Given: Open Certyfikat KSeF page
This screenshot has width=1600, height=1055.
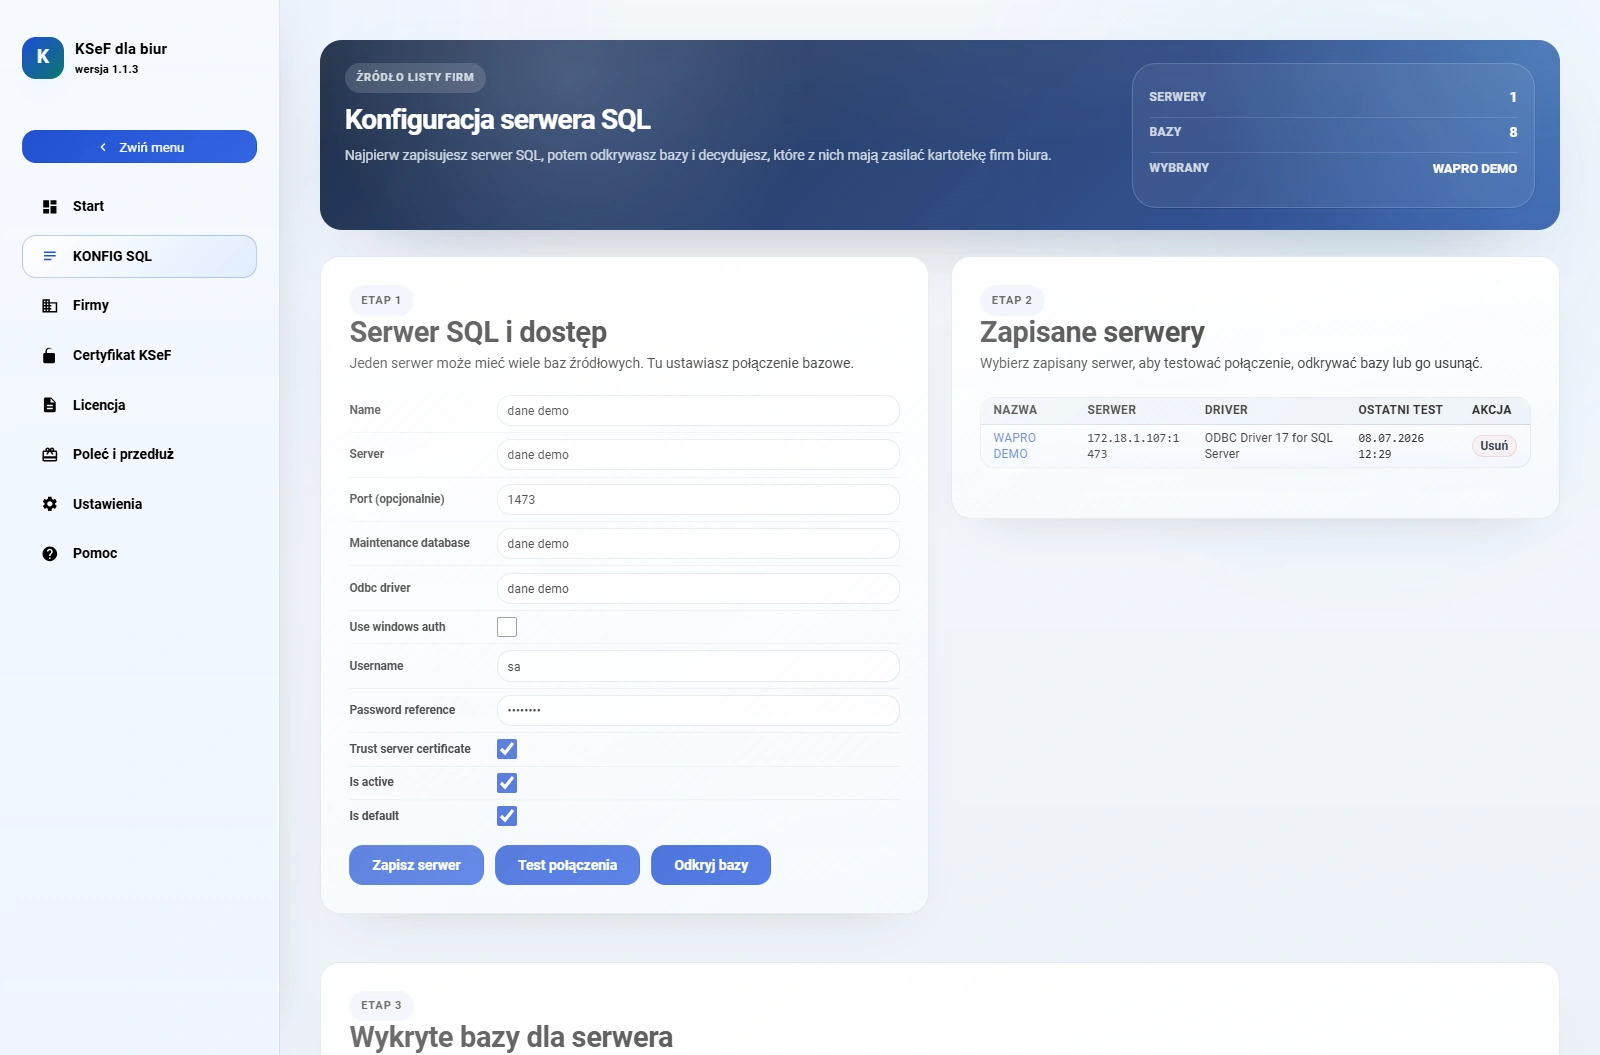Looking at the screenshot, I should [x=139, y=355].
